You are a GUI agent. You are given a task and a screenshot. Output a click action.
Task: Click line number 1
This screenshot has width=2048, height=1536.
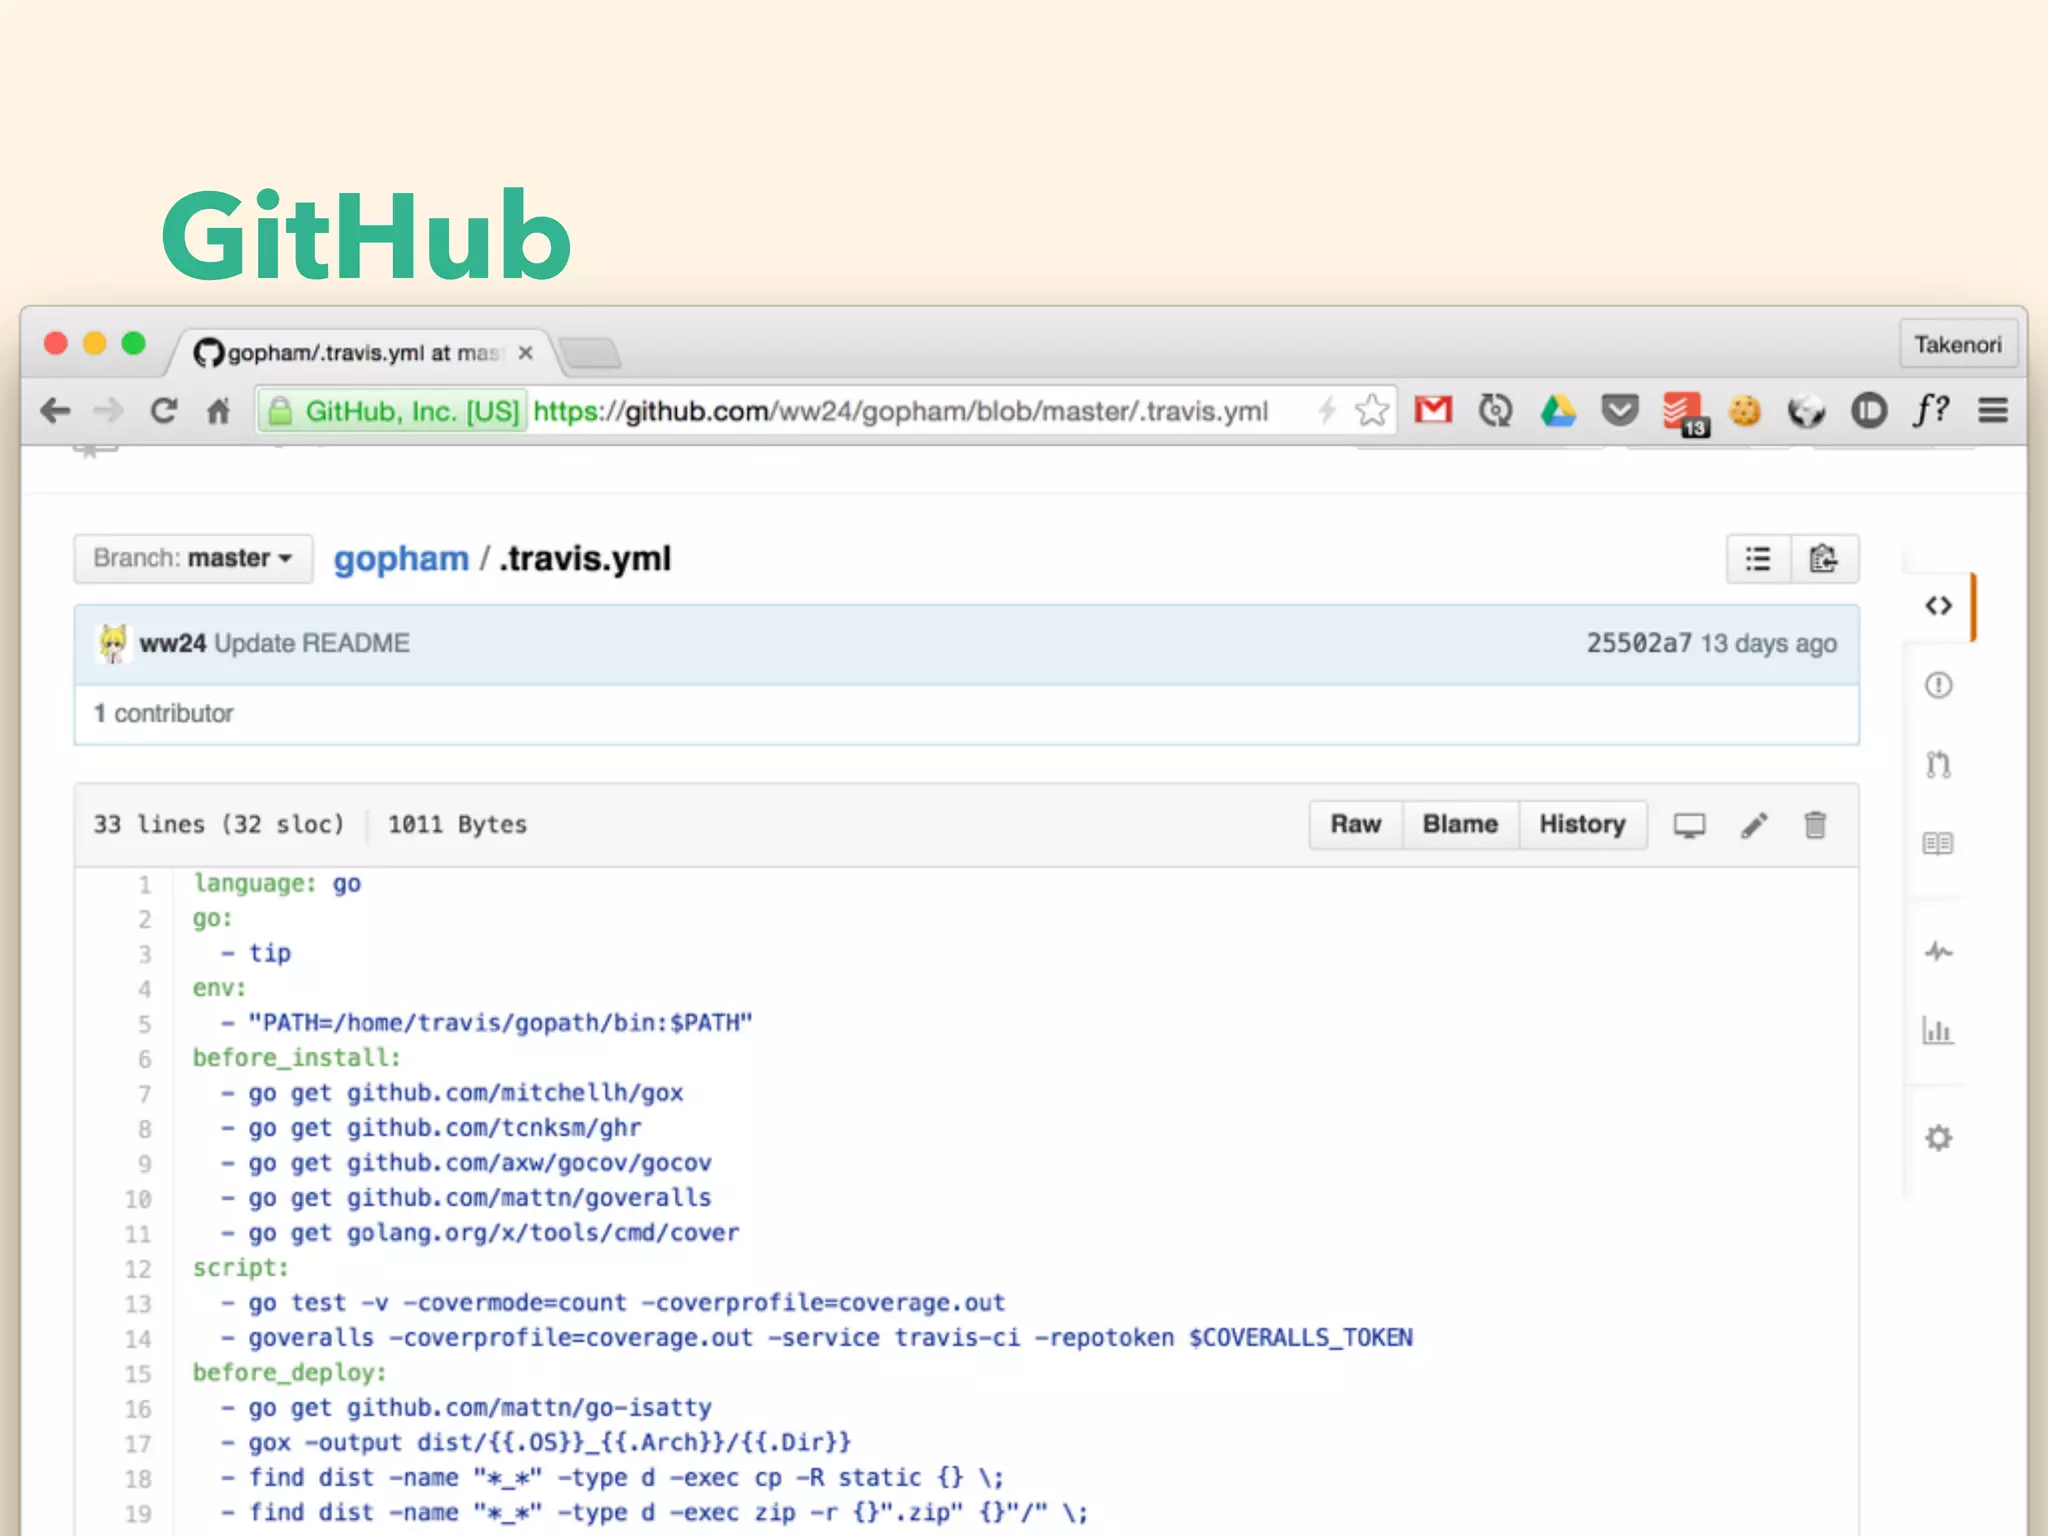[x=145, y=885]
